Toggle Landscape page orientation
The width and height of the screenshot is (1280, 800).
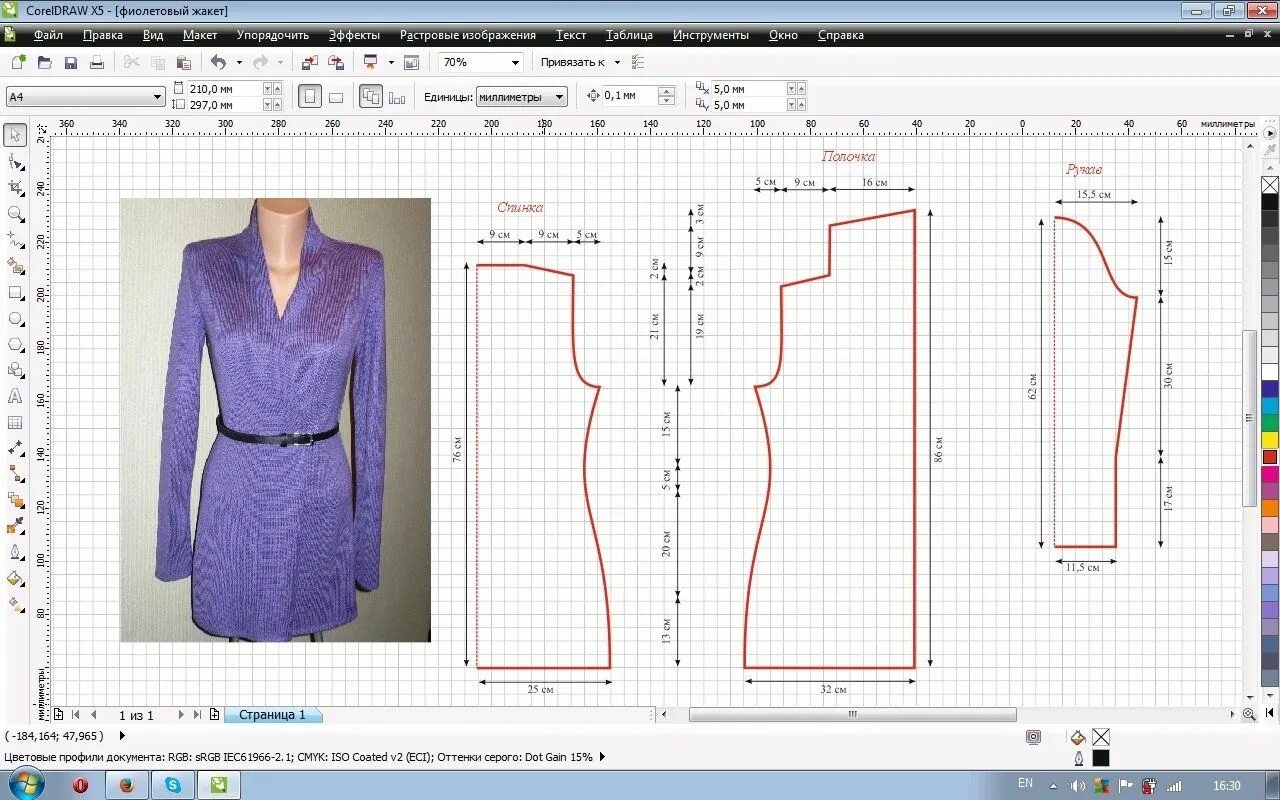336,96
